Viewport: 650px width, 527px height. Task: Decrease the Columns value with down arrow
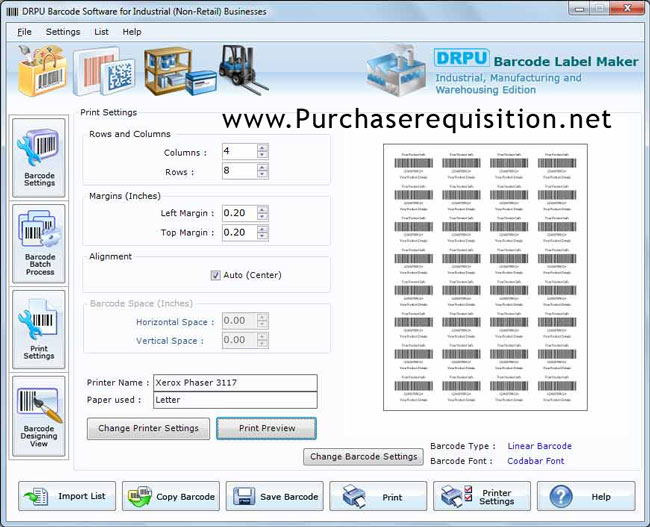pyautogui.click(x=262, y=155)
